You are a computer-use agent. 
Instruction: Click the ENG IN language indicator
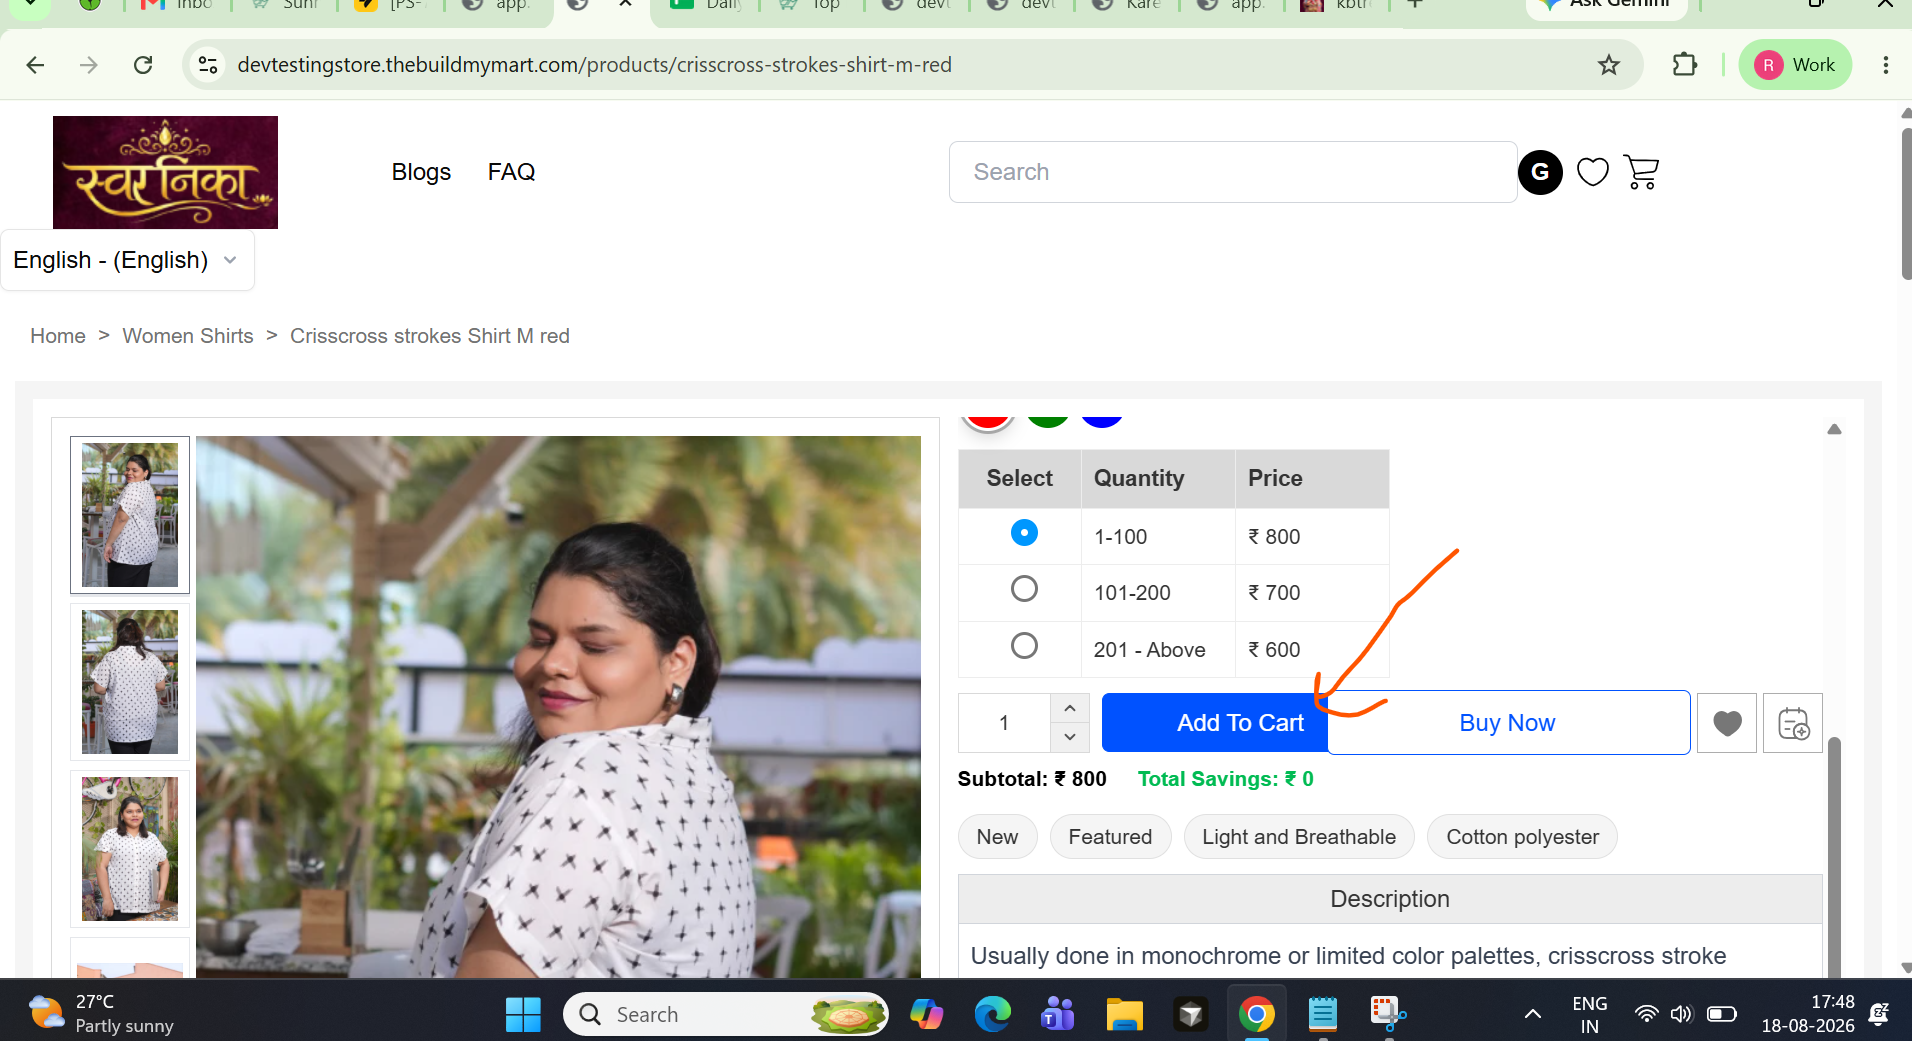click(x=1589, y=1014)
